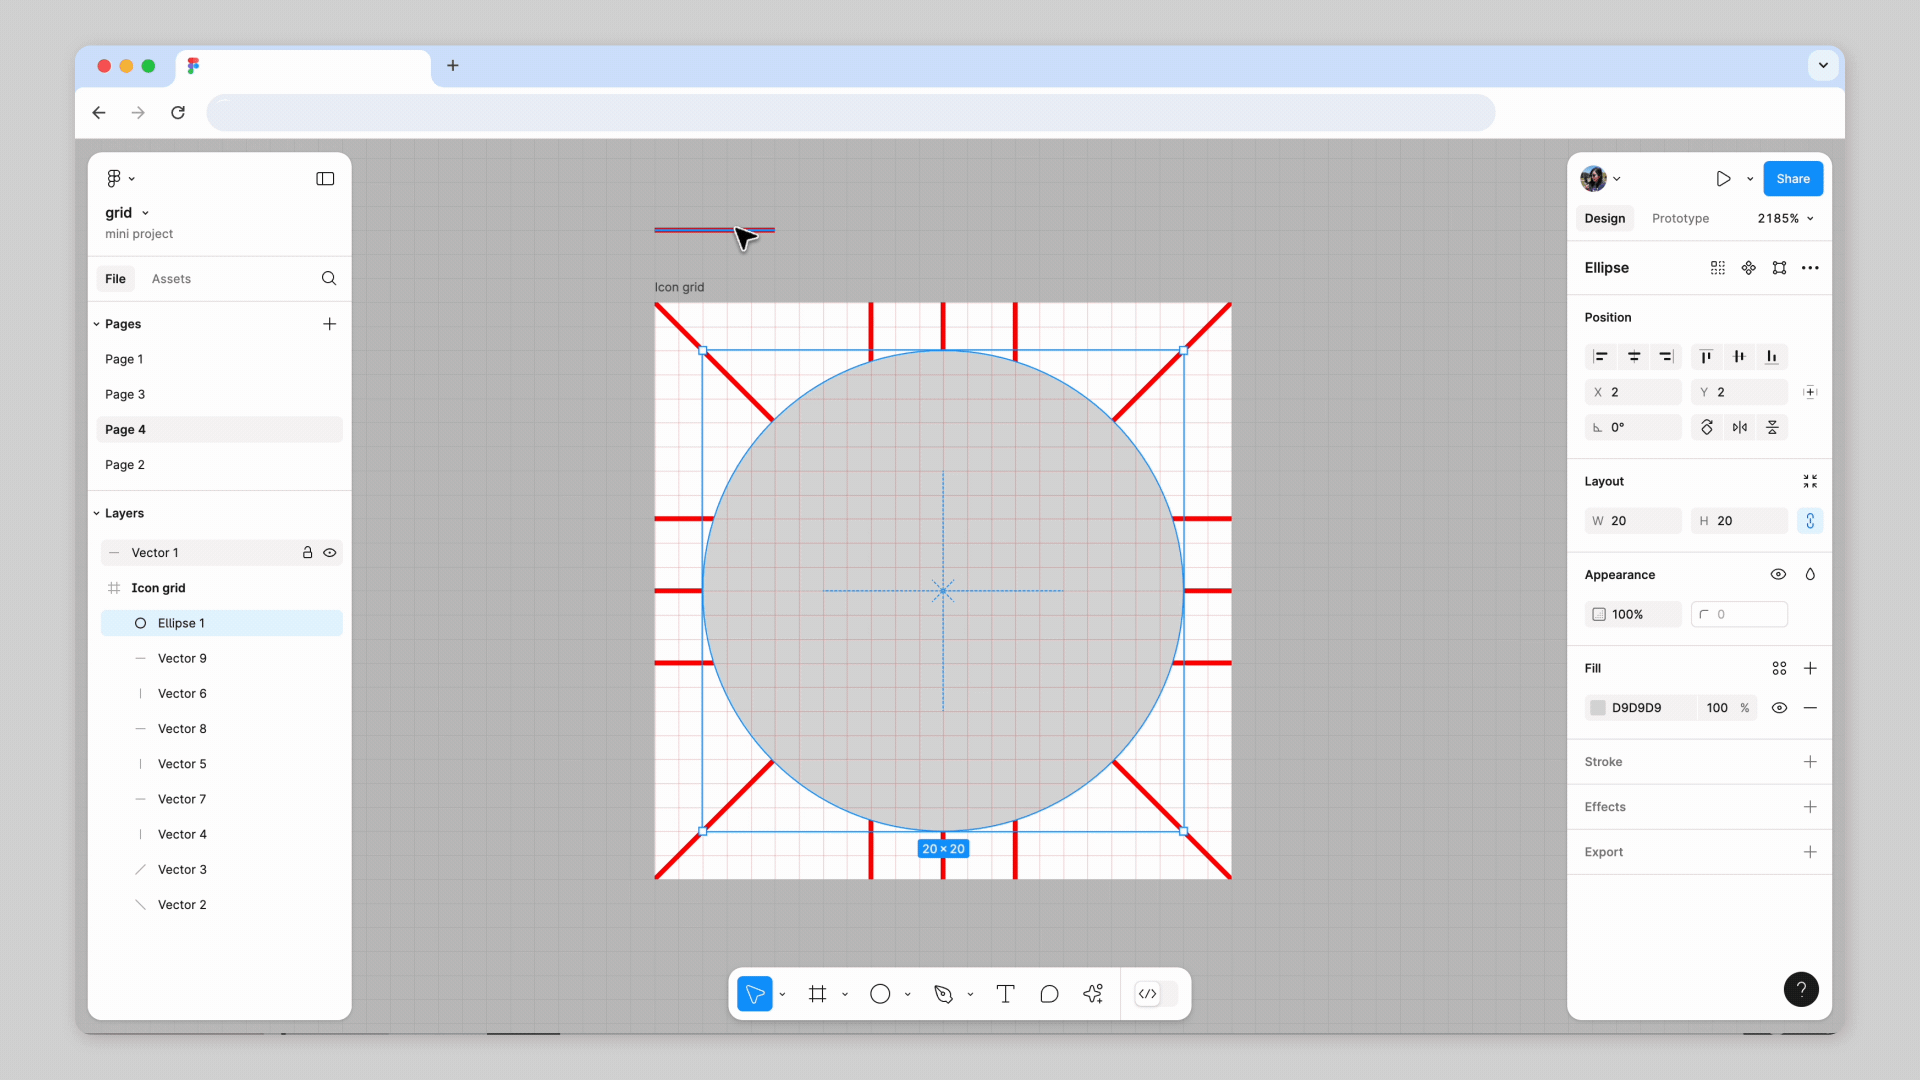Collapse the Pages section

(97, 324)
